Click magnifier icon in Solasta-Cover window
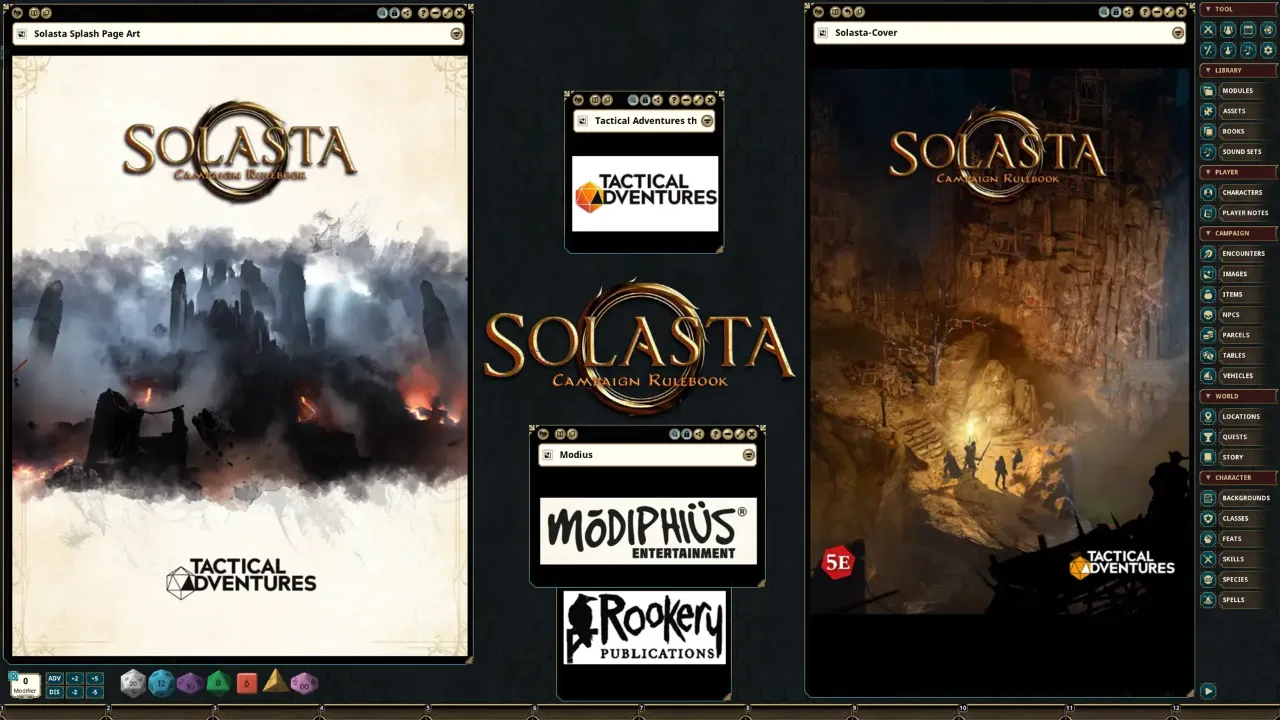 [x=1104, y=12]
